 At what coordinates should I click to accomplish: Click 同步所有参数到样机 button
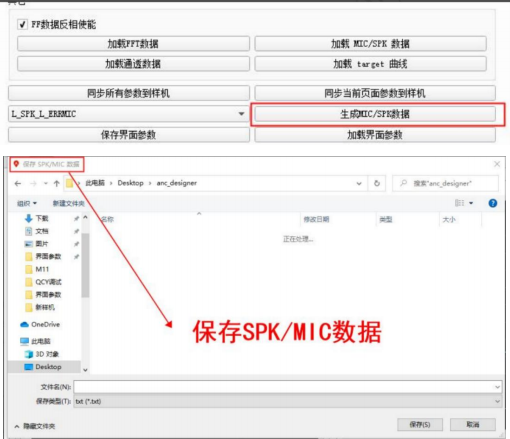click(x=129, y=93)
